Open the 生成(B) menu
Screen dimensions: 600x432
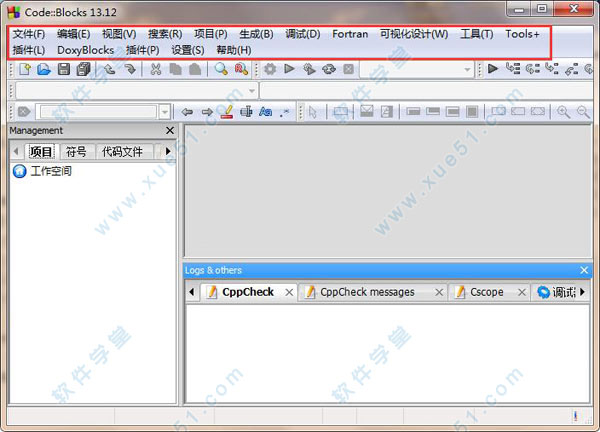click(x=256, y=34)
